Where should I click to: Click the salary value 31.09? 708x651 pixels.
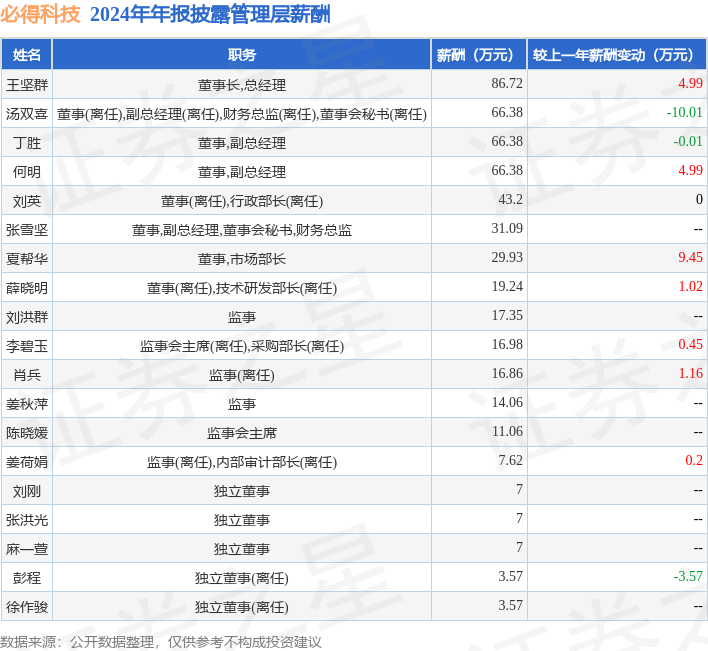pos(507,228)
